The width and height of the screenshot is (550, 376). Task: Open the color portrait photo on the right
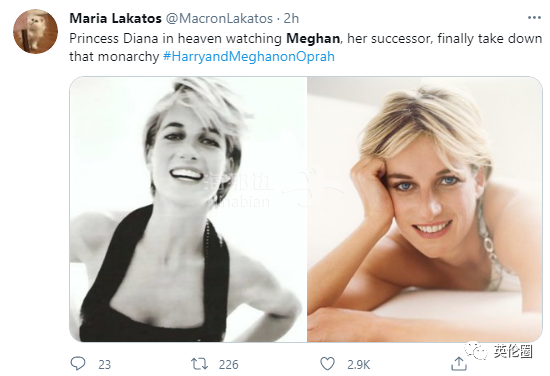point(425,209)
